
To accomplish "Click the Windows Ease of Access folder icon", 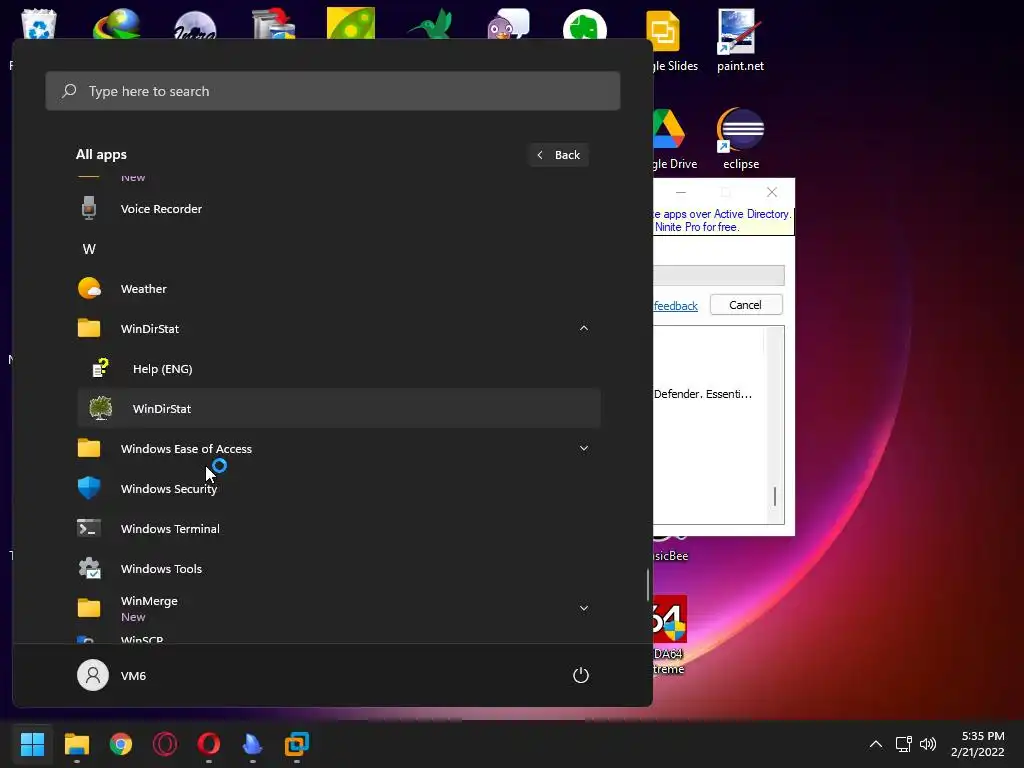I will coord(89,448).
